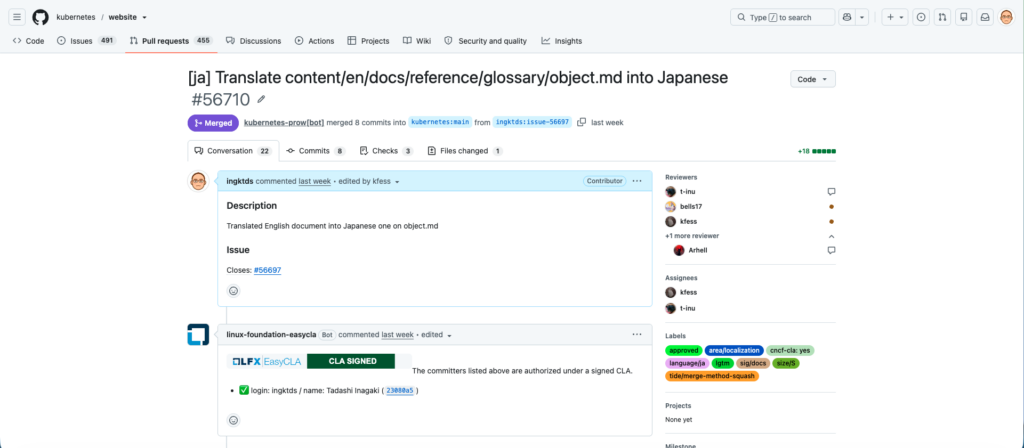Screen dimensions: 1024x448
Task: Add emoji reaction to easycla comment
Action: click(x=233, y=420)
